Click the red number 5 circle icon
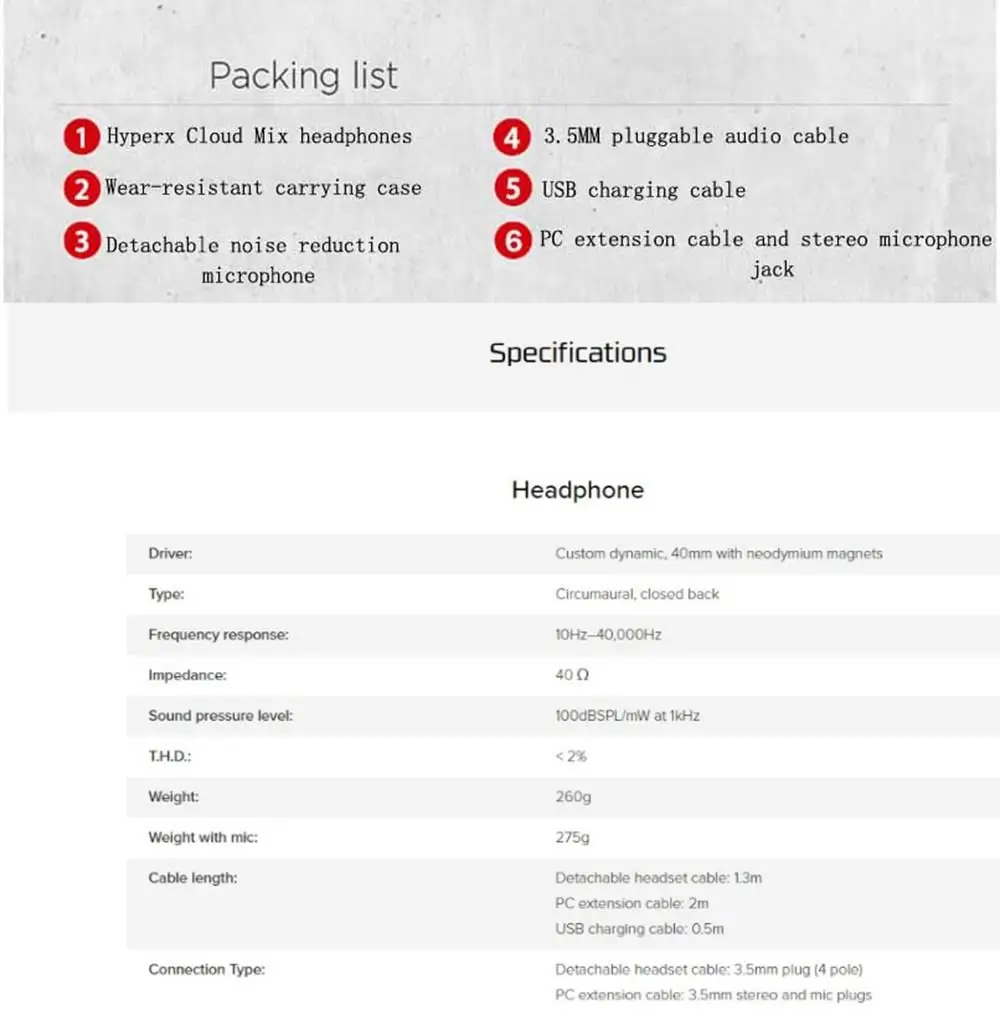 tap(513, 188)
